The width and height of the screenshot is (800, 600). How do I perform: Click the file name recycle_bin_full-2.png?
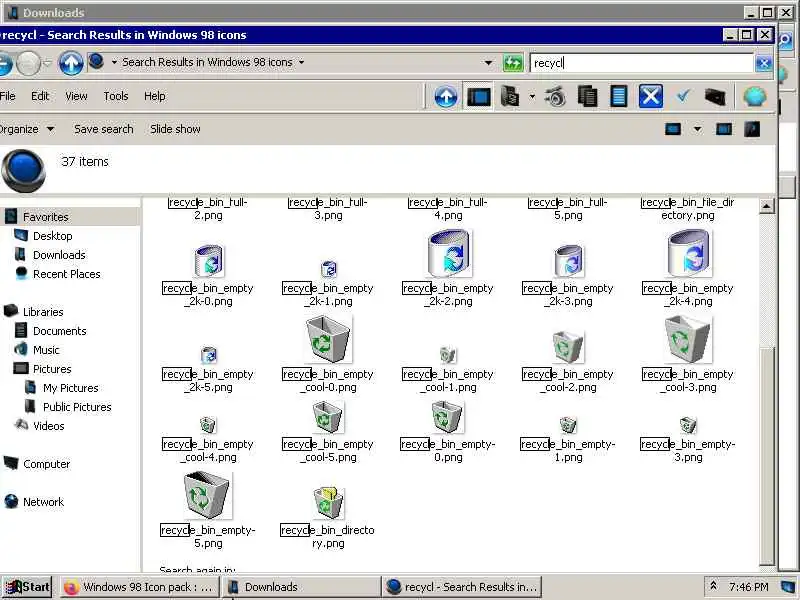[208, 209]
